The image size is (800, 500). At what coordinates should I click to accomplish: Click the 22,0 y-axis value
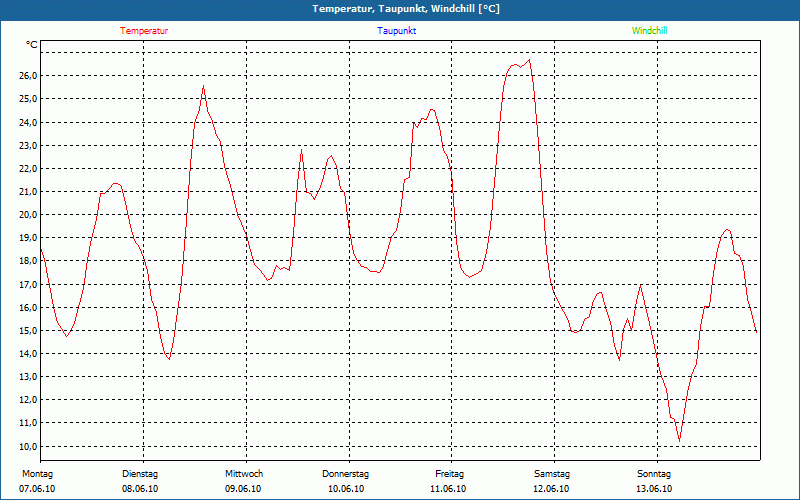point(29,168)
